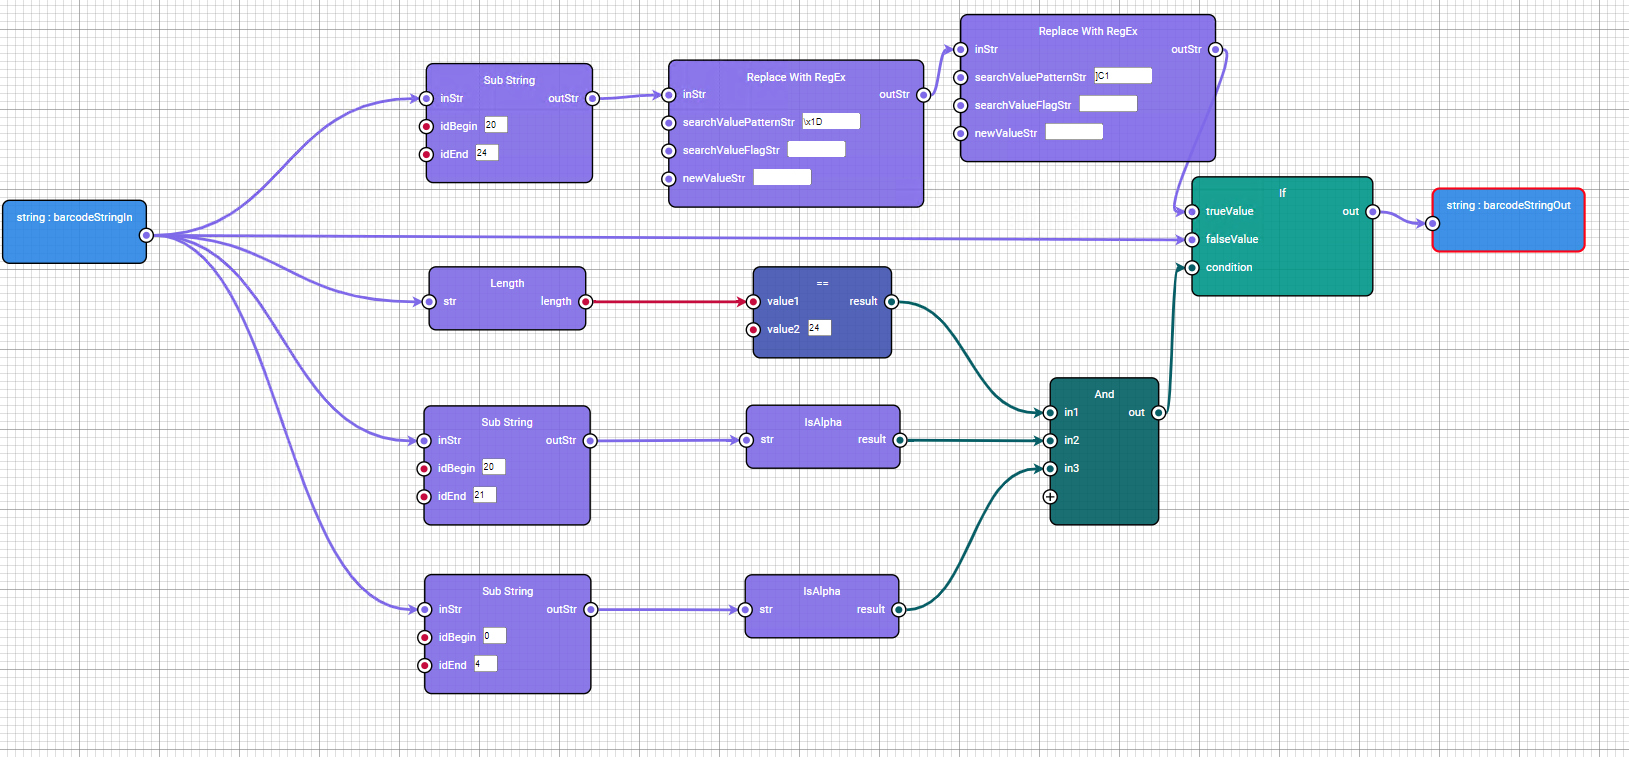The image size is (1629, 757).
Task: Click output port of barcodeStringIn node
Action: pos(146,236)
